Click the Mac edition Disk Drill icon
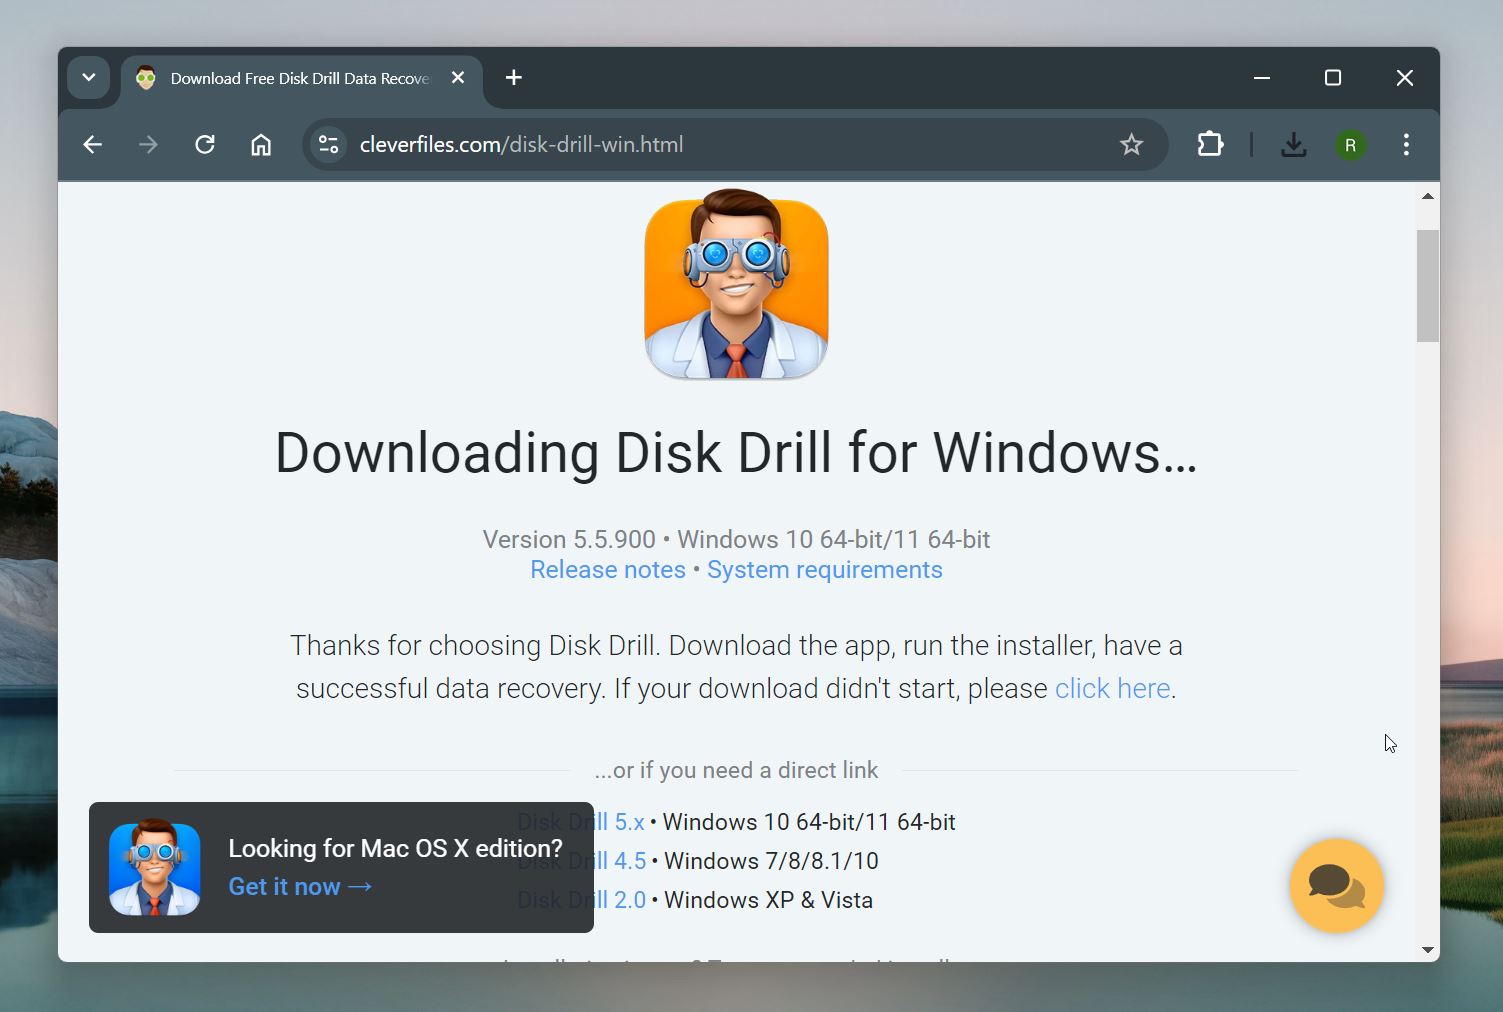Viewport: 1503px width, 1012px height. (x=154, y=867)
